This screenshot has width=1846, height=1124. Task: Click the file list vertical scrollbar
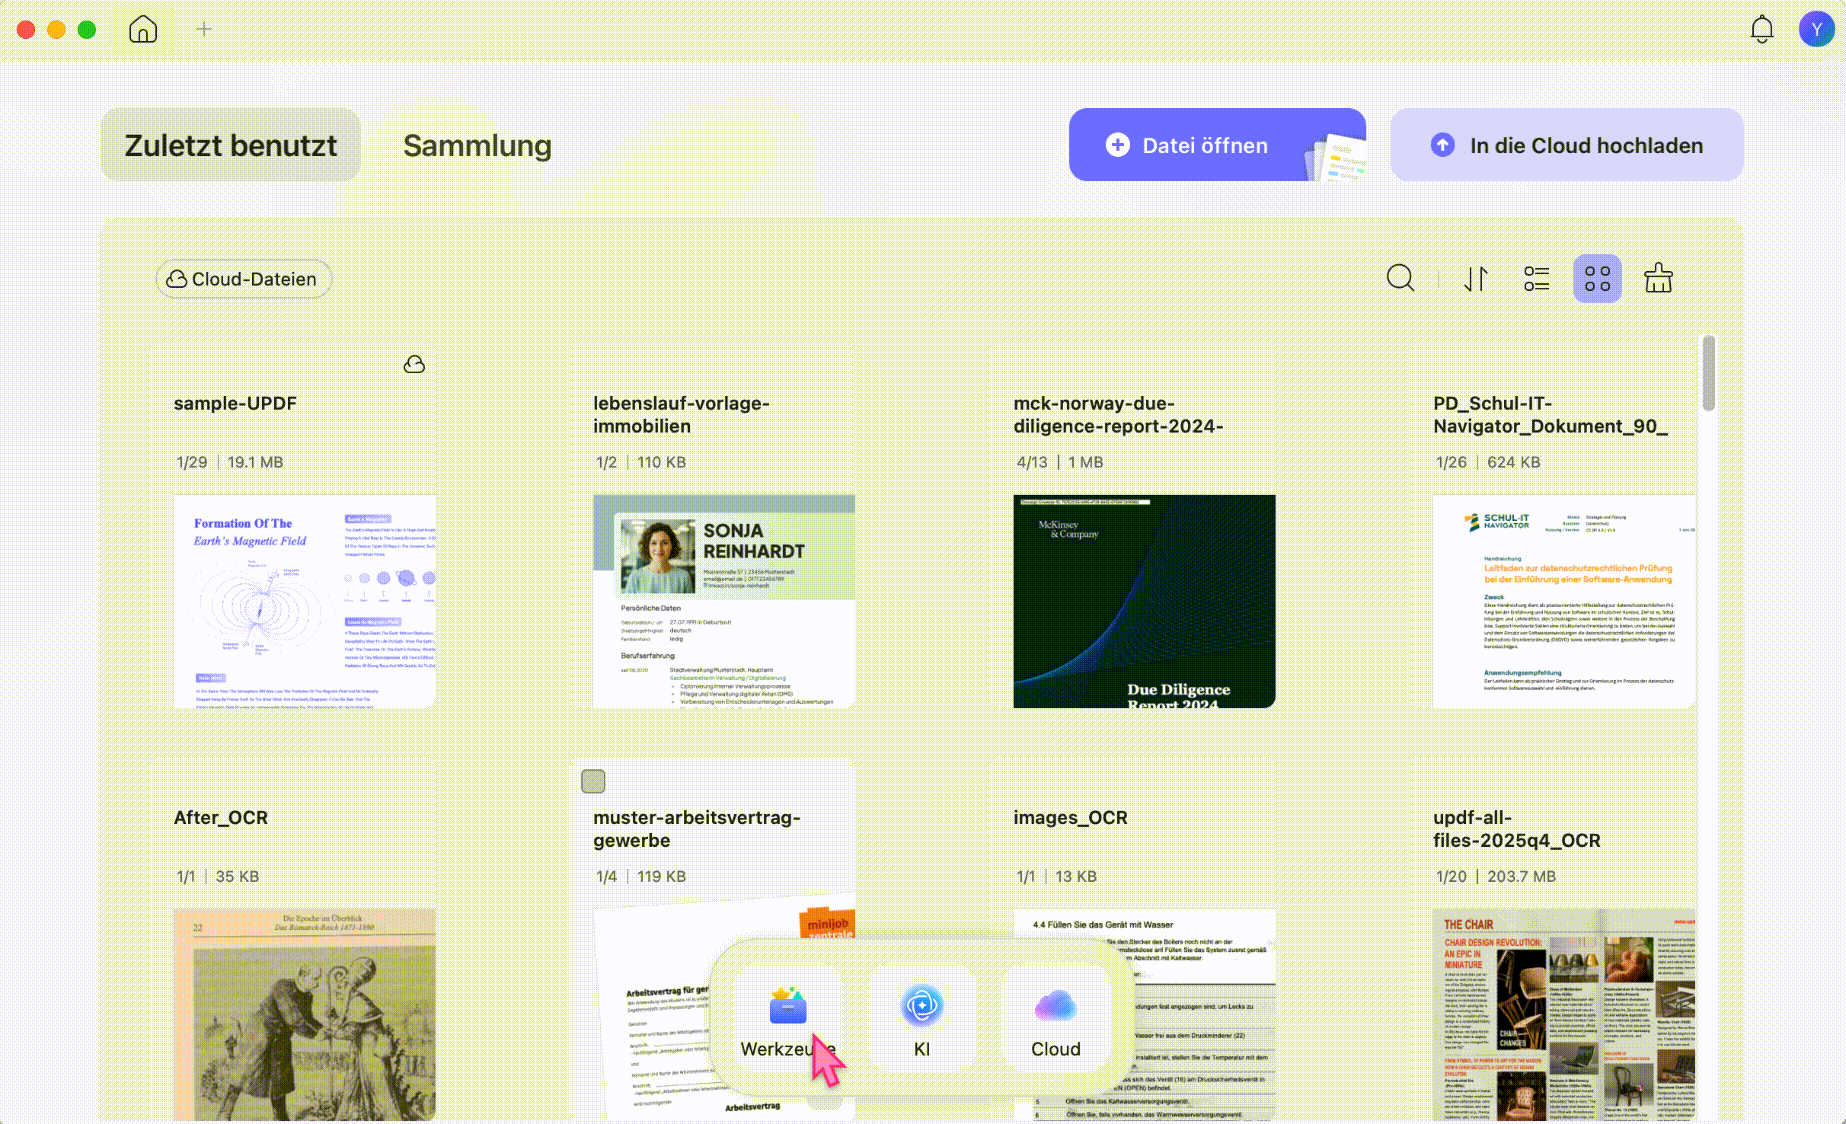pos(1709,373)
